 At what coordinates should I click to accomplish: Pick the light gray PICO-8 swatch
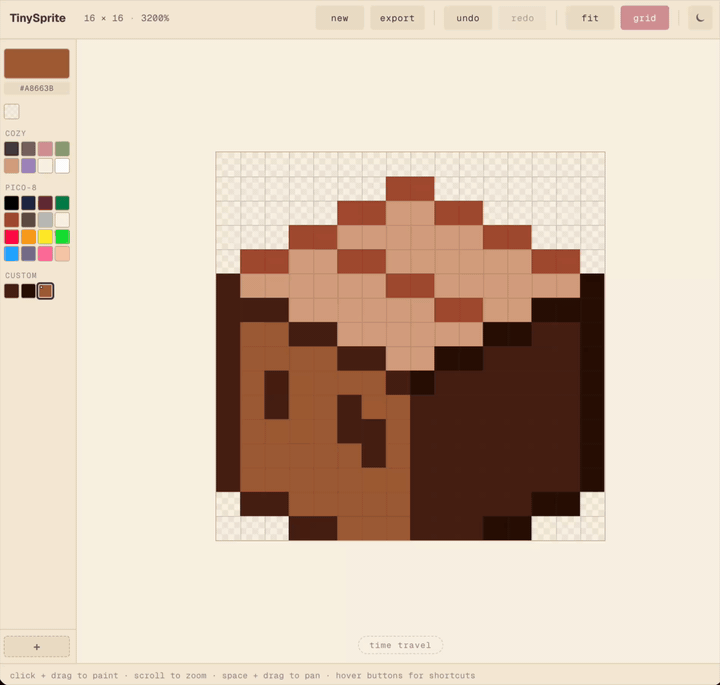click(x=45, y=220)
